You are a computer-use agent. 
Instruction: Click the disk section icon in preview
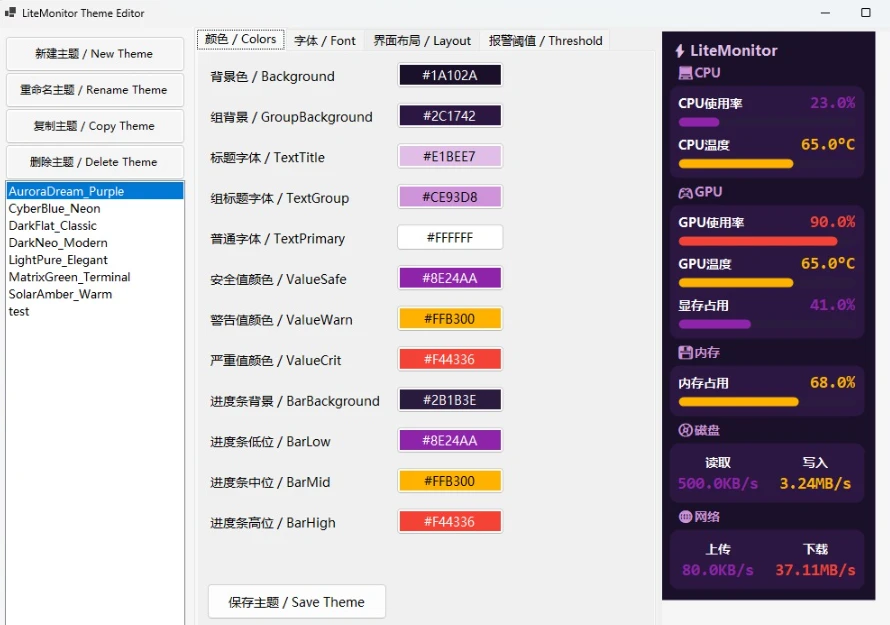click(x=685, y=430)
